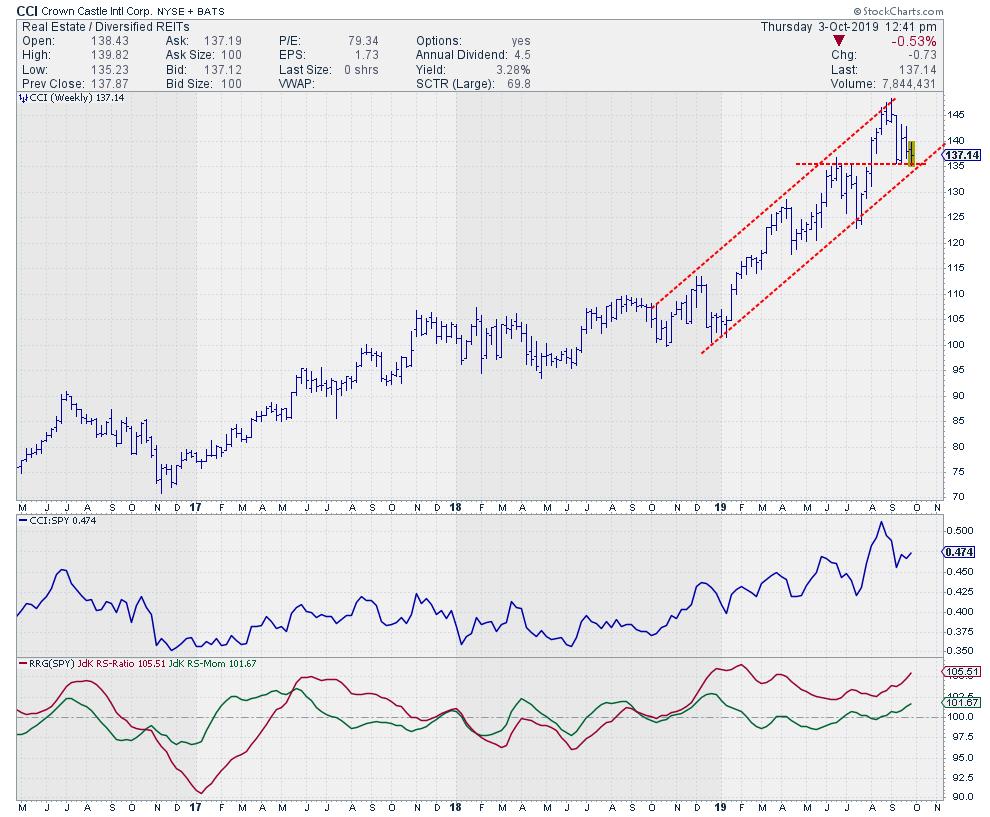Click the yellow highlighted current price bar
The width and height of the screenshot is (990, 817).
911,153
